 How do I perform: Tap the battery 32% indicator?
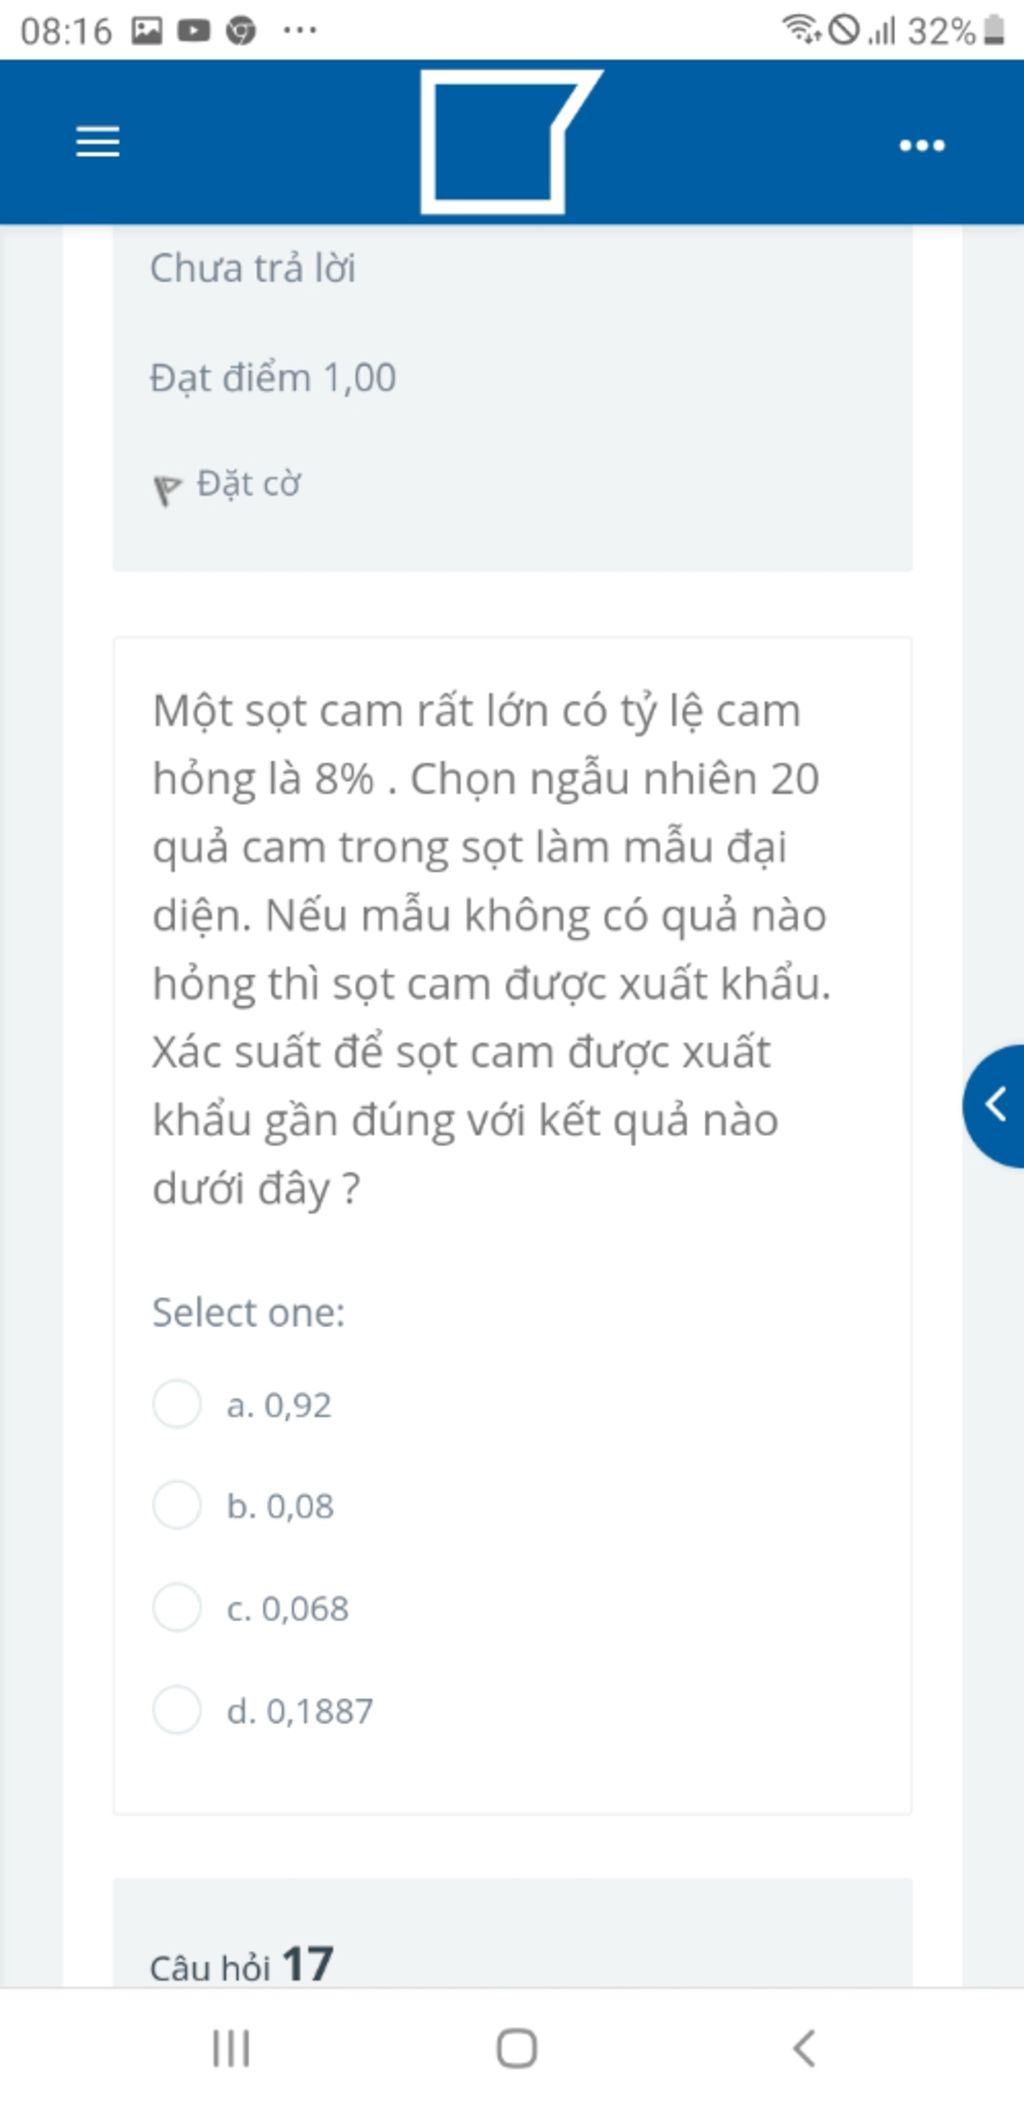click(955, 30)
